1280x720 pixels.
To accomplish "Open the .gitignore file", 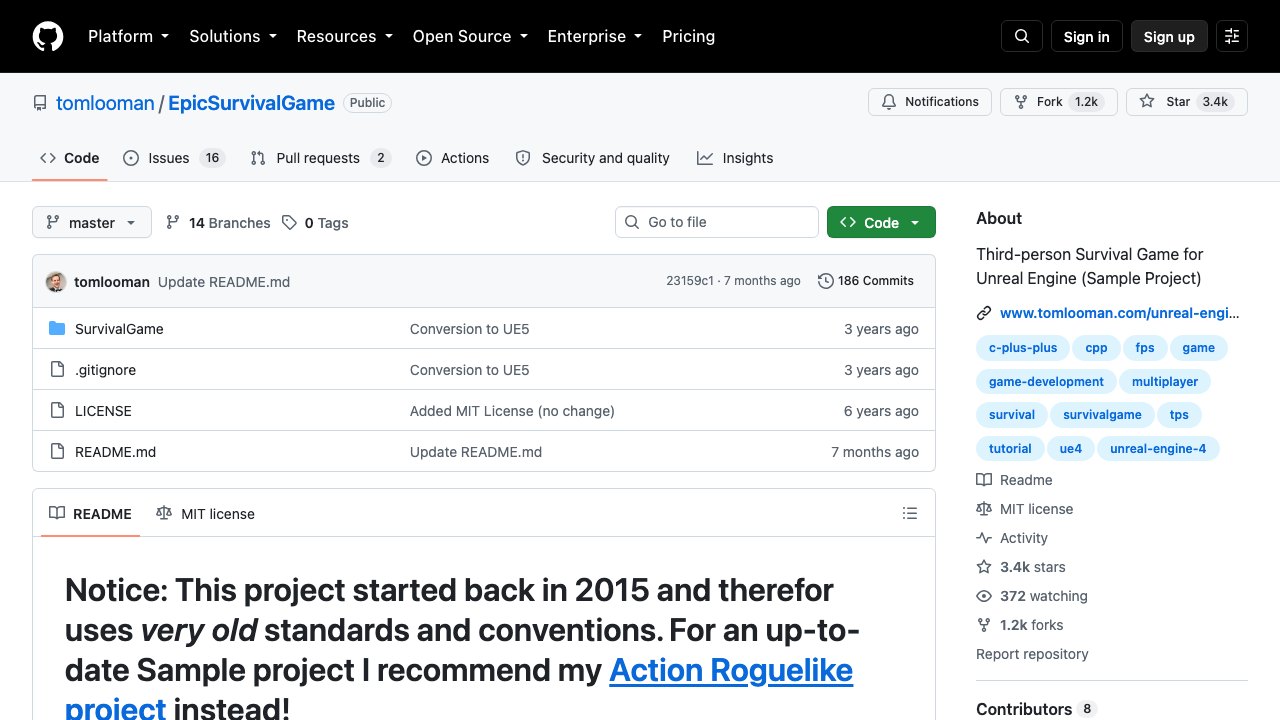I will [105, 370].
